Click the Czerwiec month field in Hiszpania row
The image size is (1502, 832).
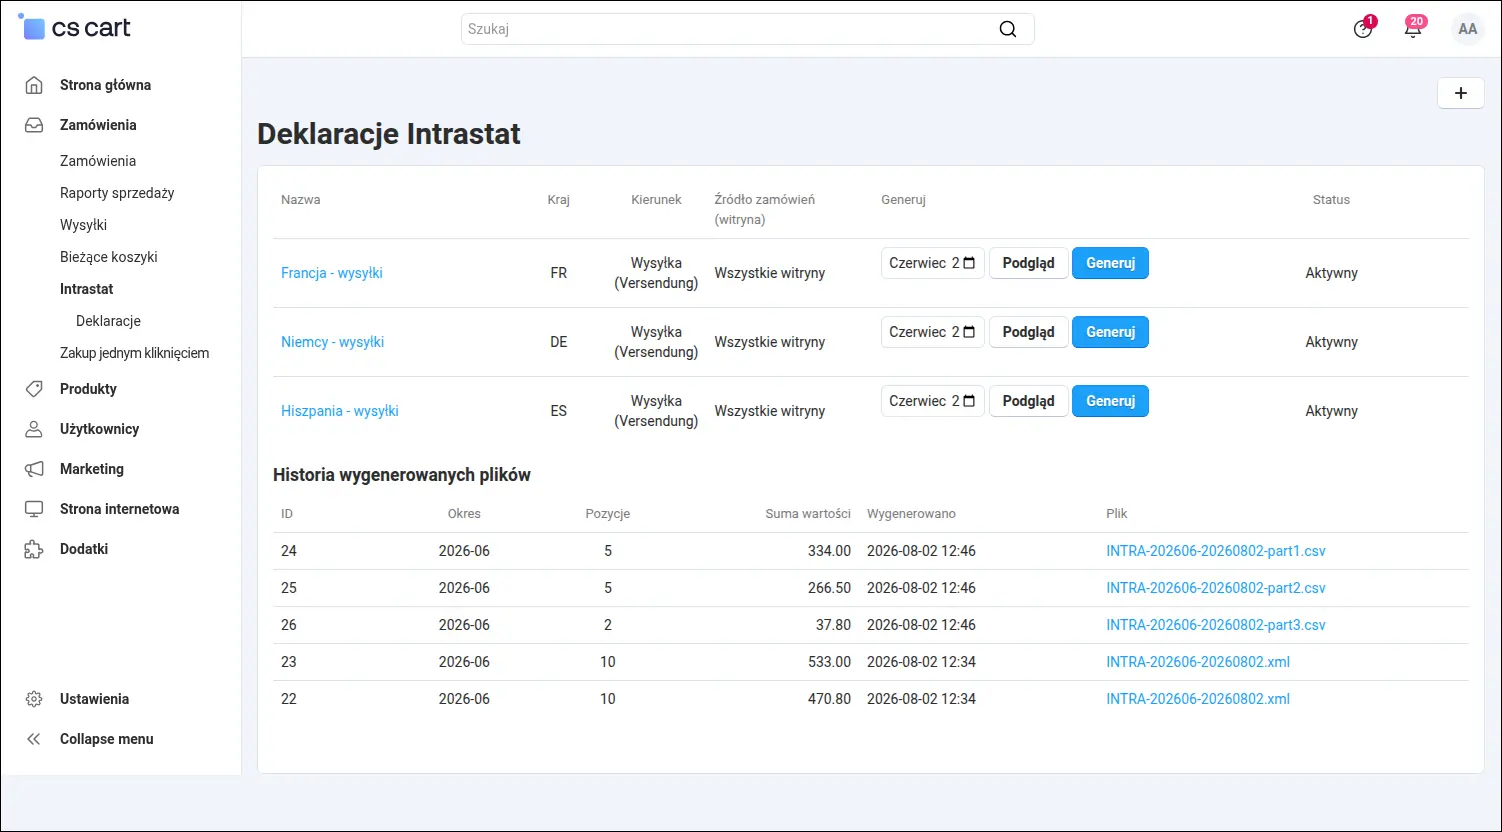933,401
